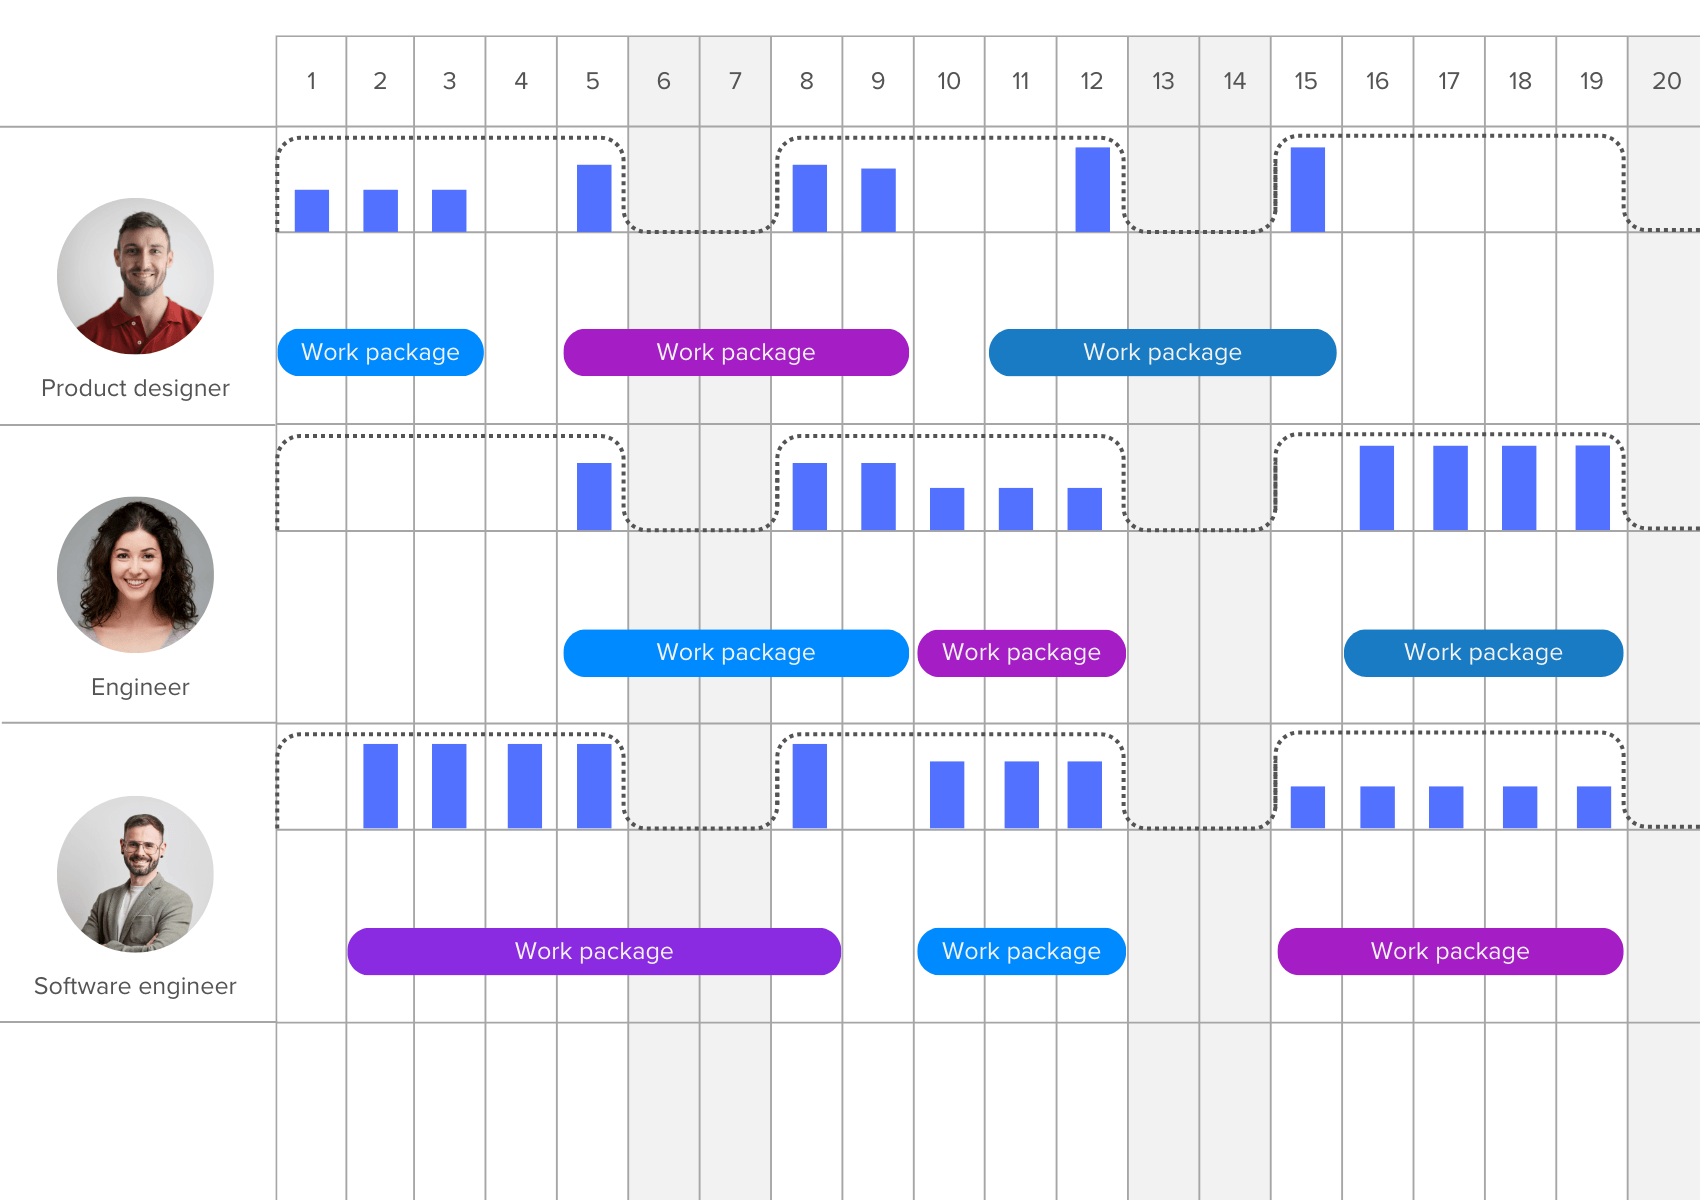Click Engineer's workload bar on day 10

coord(947,509)
